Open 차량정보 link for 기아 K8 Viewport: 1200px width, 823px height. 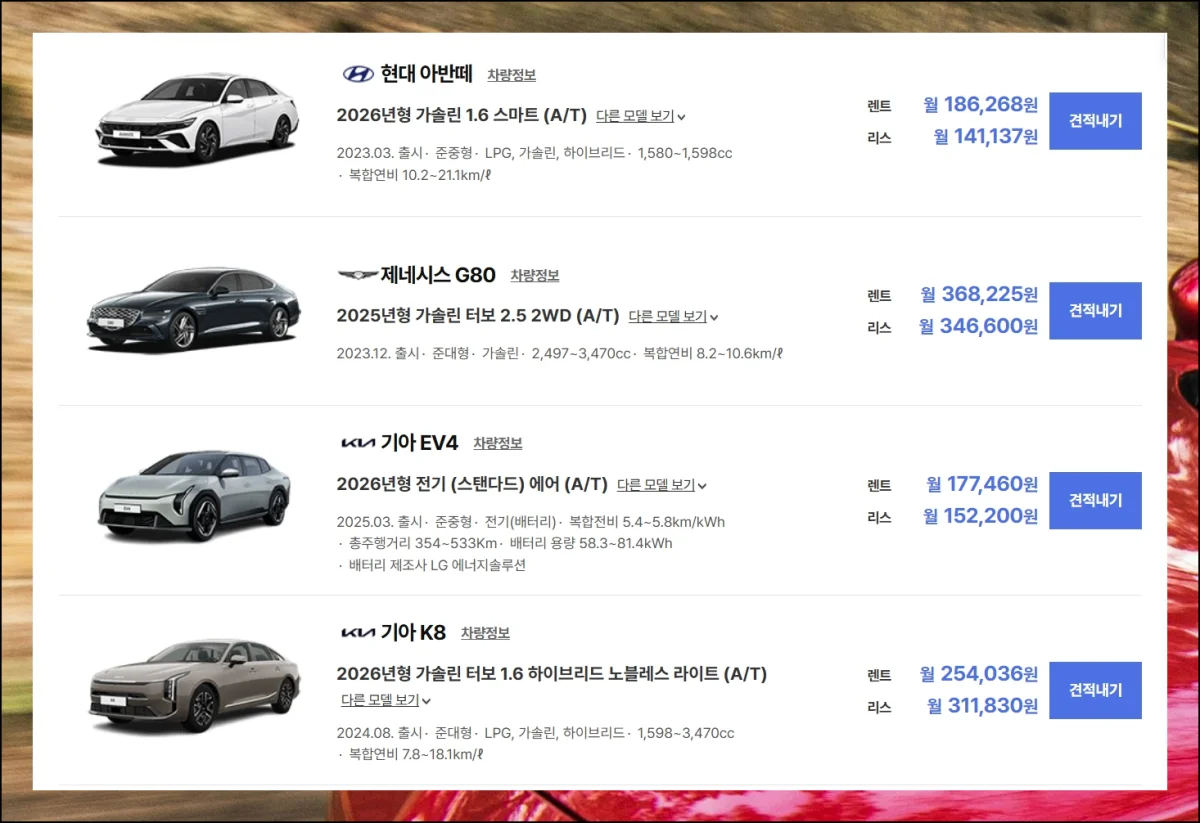485,633
